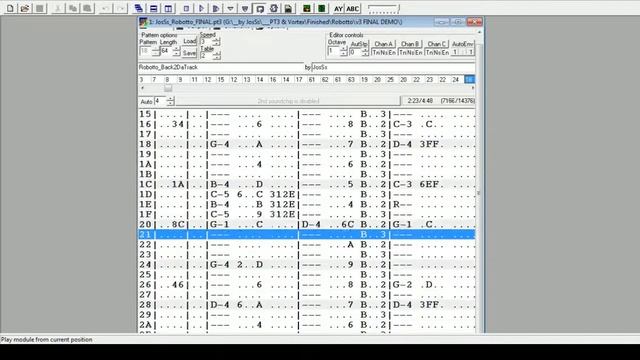Click the Copy icon in the toolbar

73,8
